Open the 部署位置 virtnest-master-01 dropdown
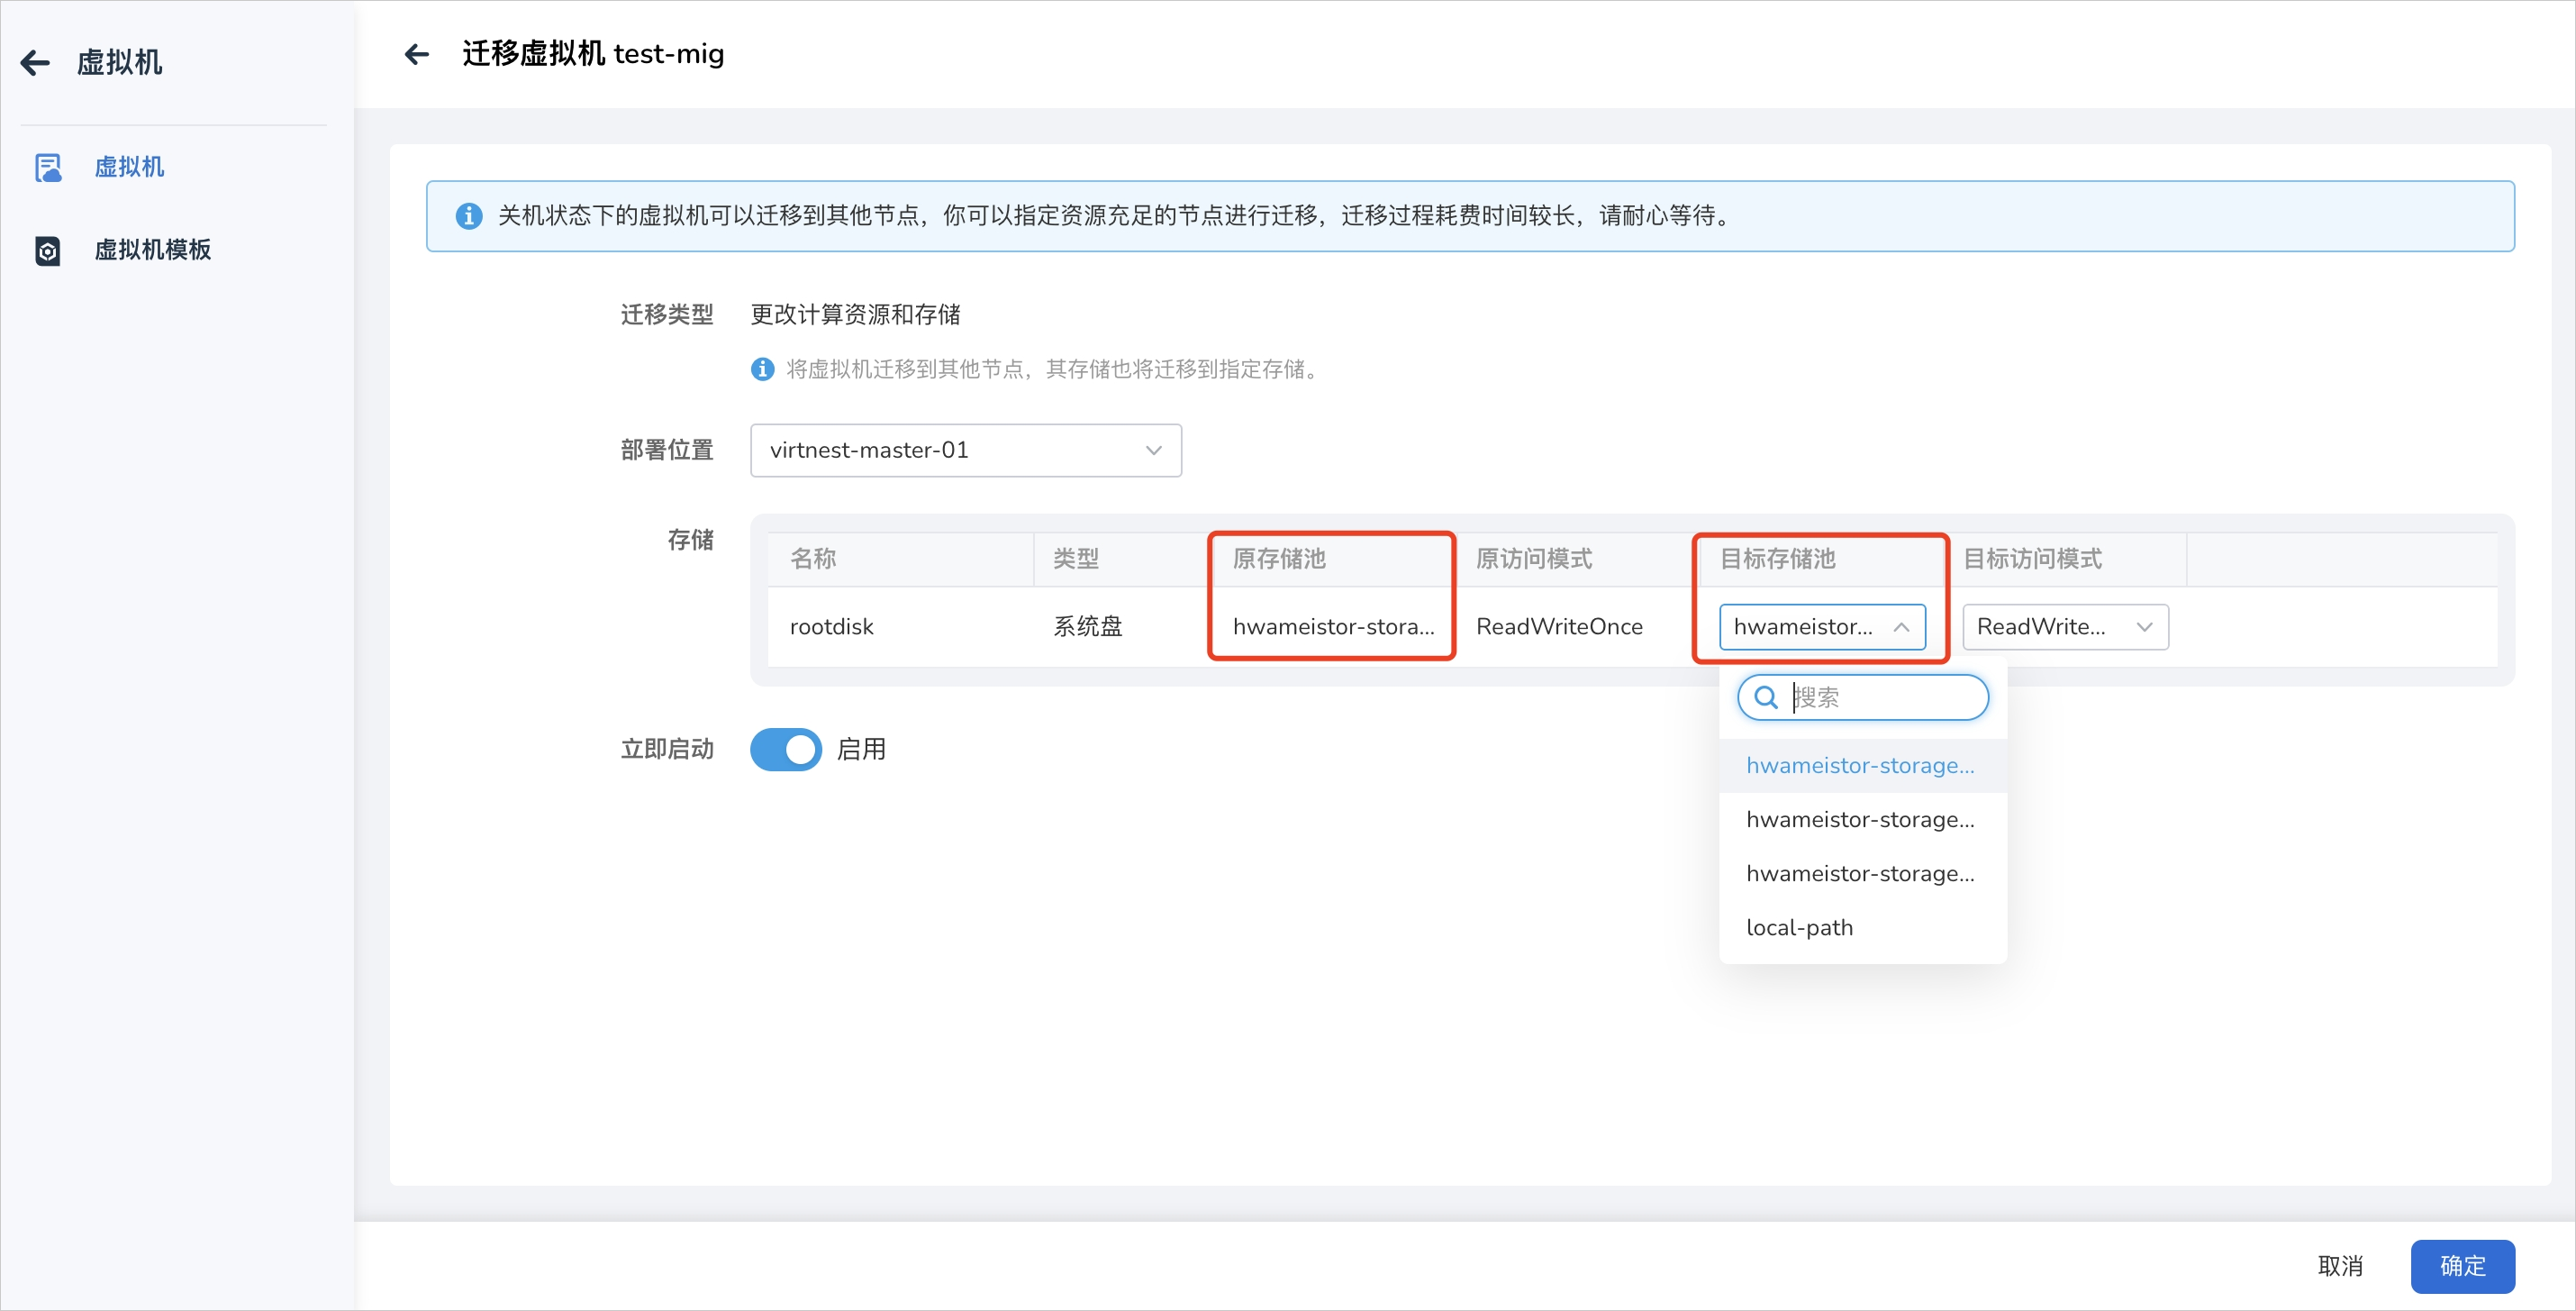Screen dimensions: 2576x1311 coord(966,450)
